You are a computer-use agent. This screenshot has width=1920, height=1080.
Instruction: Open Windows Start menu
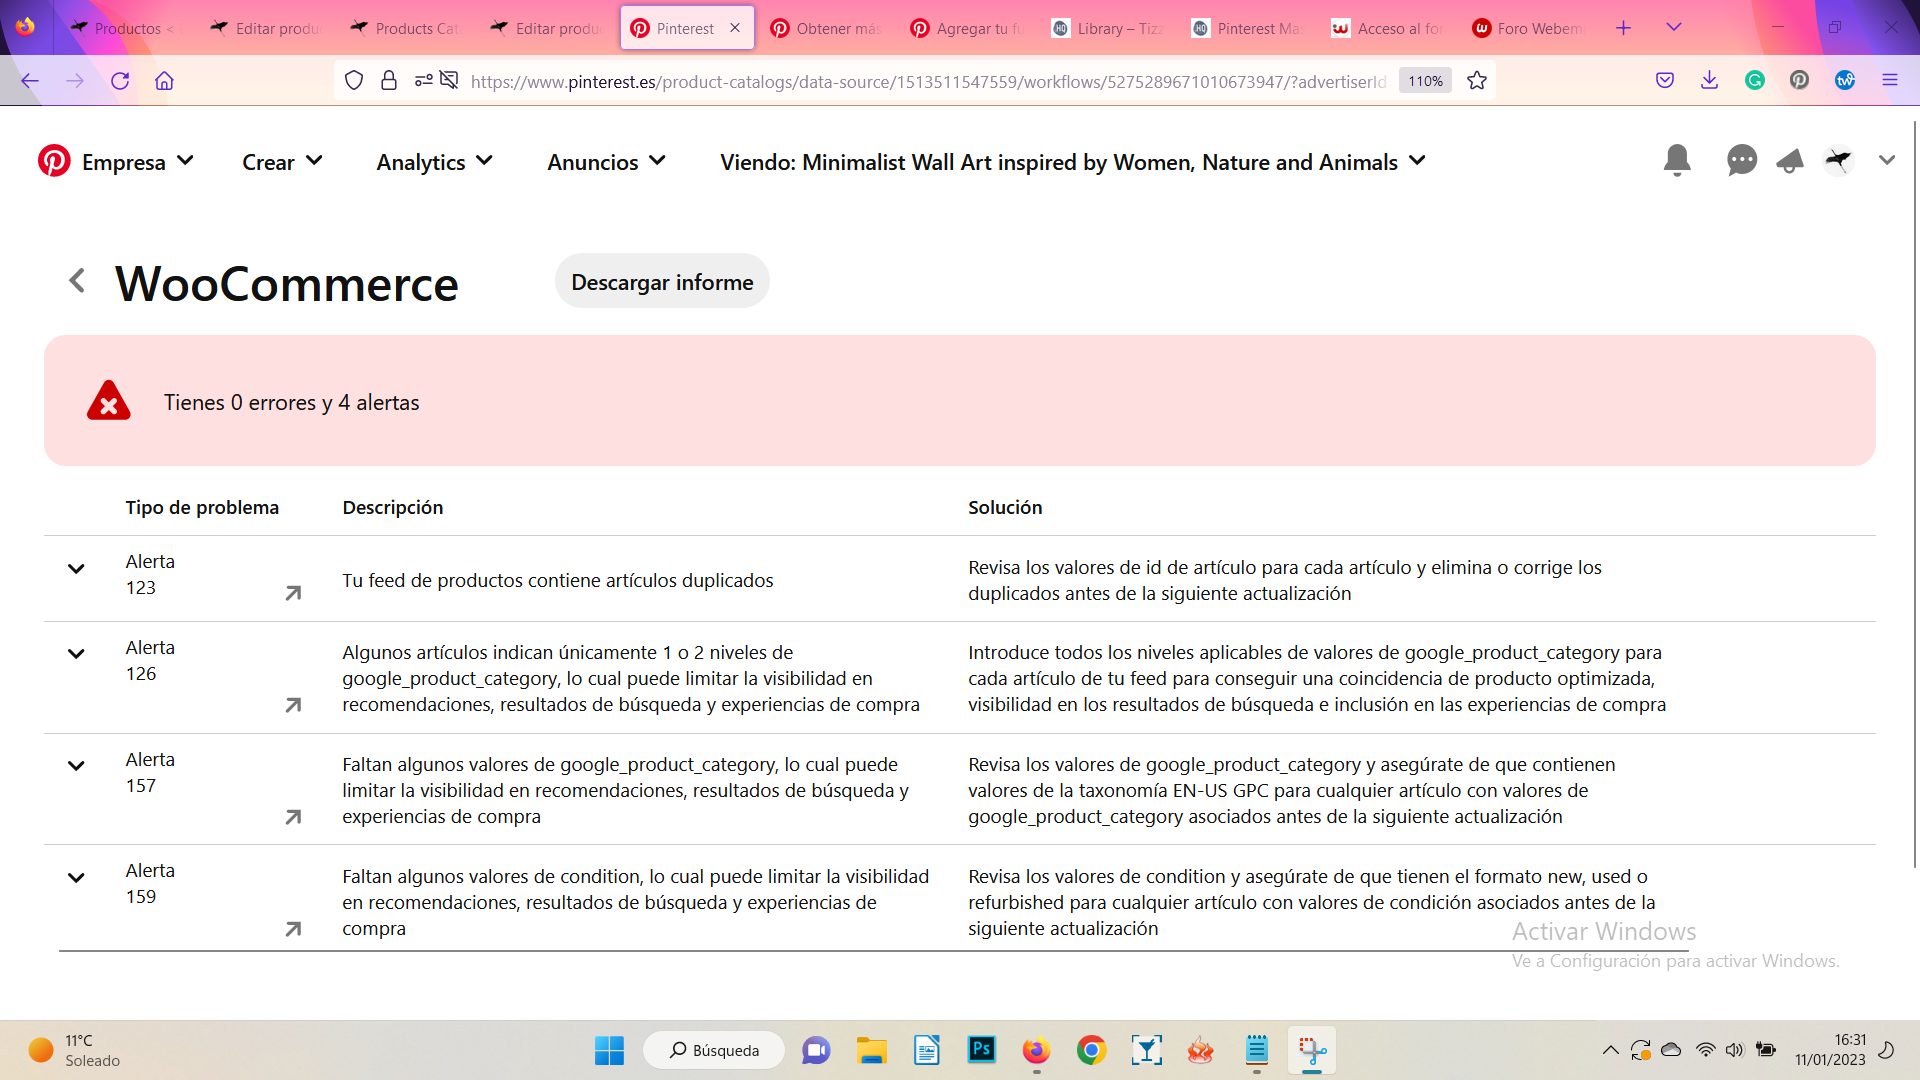[609, 1050]
